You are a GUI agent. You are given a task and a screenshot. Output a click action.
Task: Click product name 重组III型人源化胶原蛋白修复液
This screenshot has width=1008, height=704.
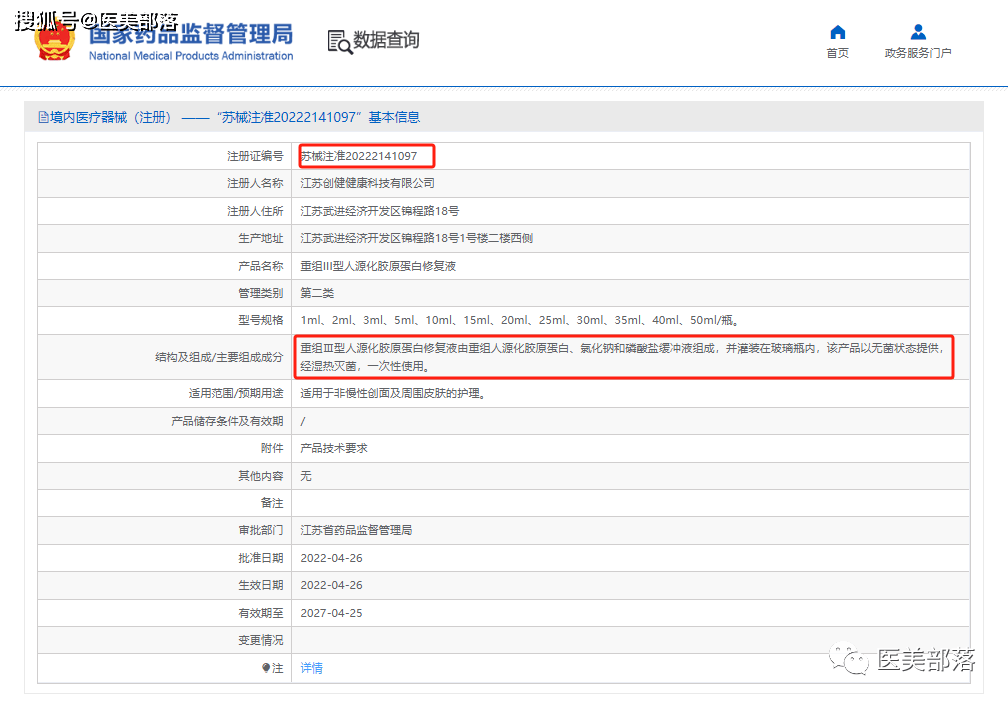378,267
